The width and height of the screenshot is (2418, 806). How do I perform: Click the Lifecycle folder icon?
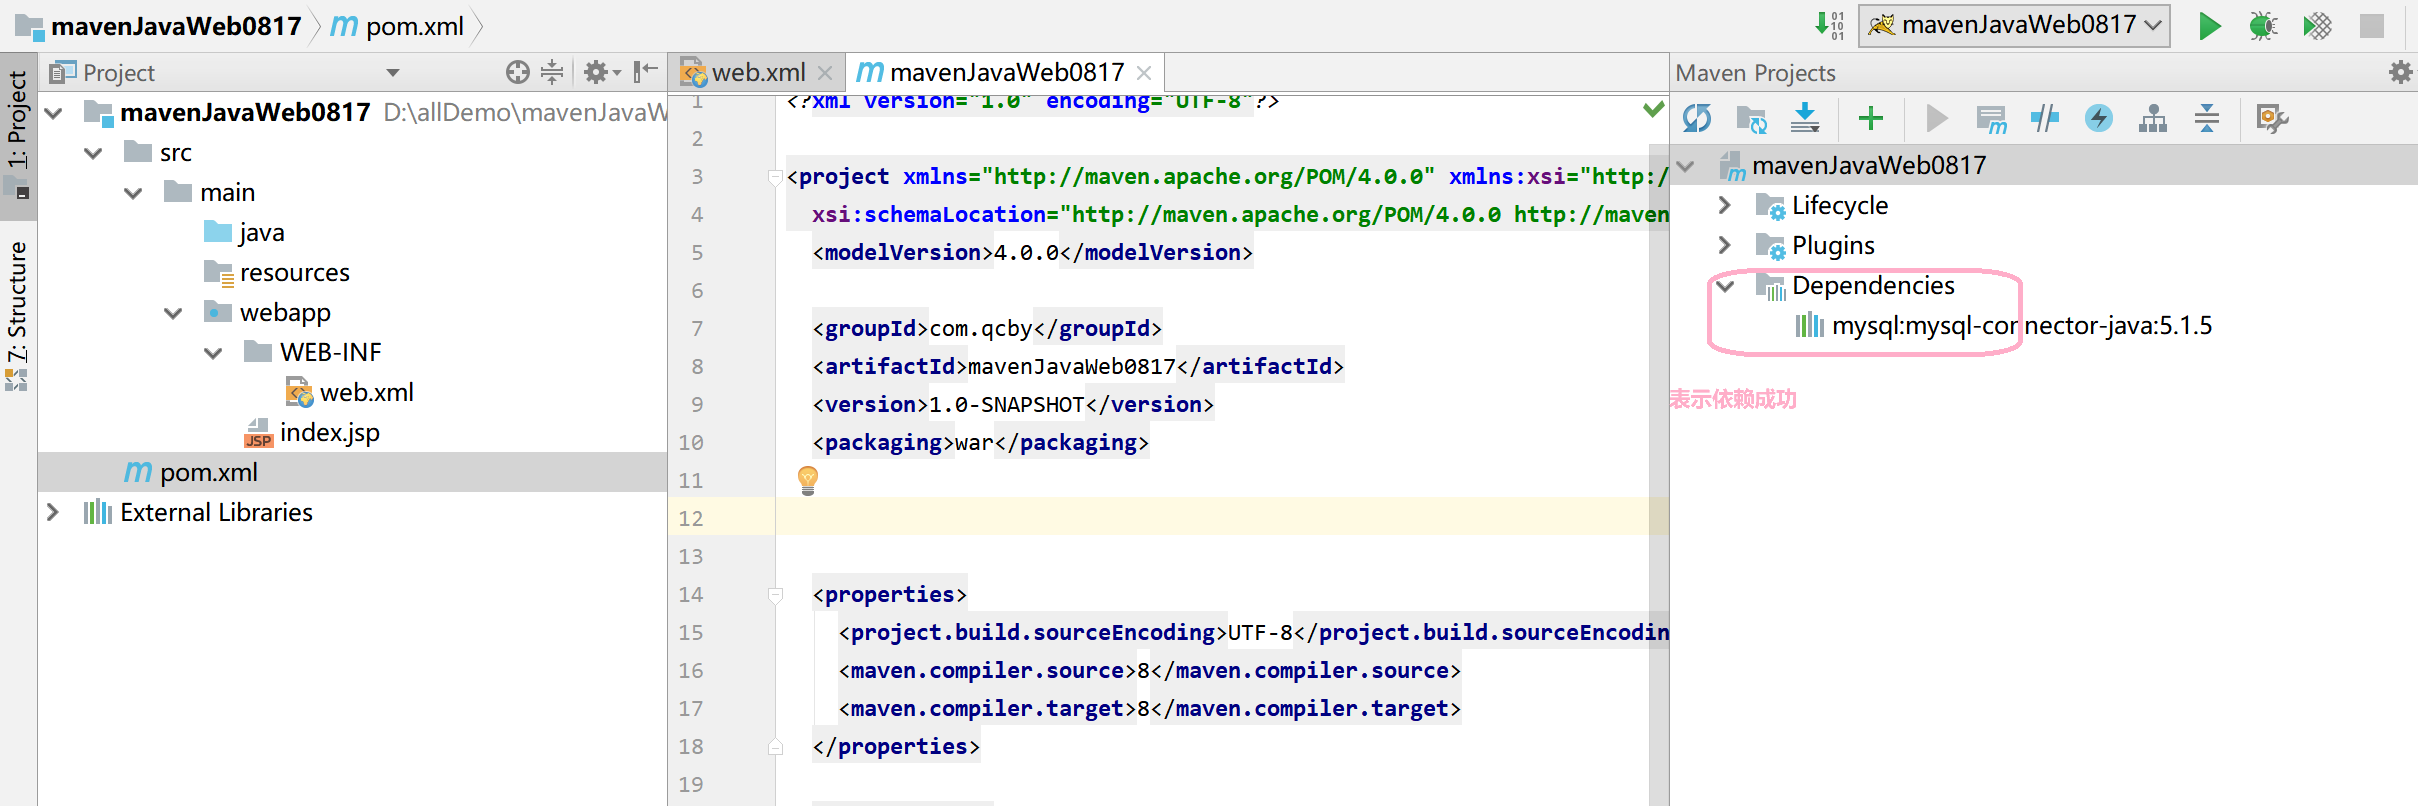1770,206
